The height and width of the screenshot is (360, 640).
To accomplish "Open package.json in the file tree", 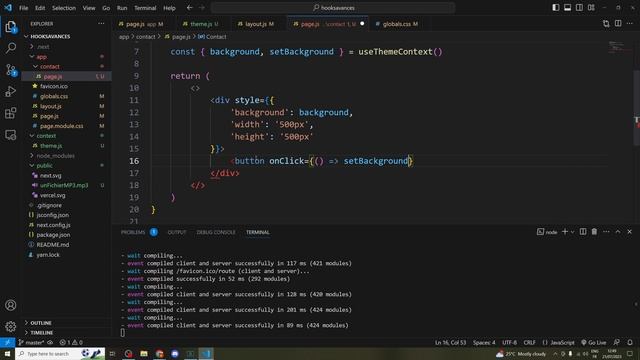I will [53, 235].
